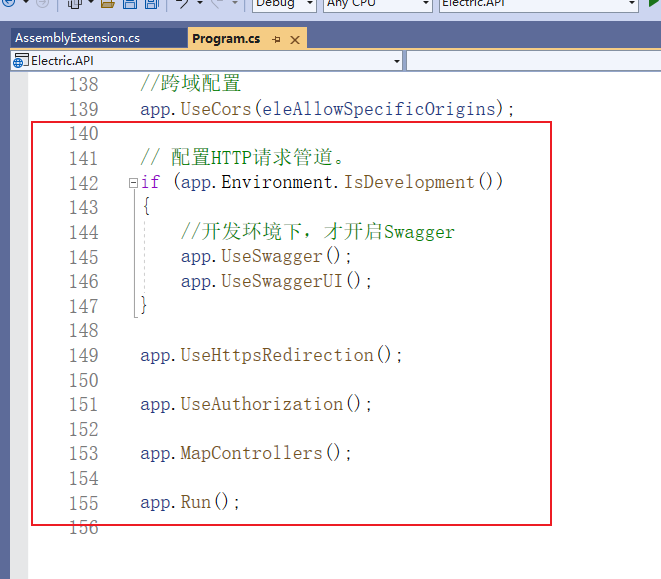Click on the app.UseSwaggerUI() code line
Screen dimensions: 661x579
[276, 281]
